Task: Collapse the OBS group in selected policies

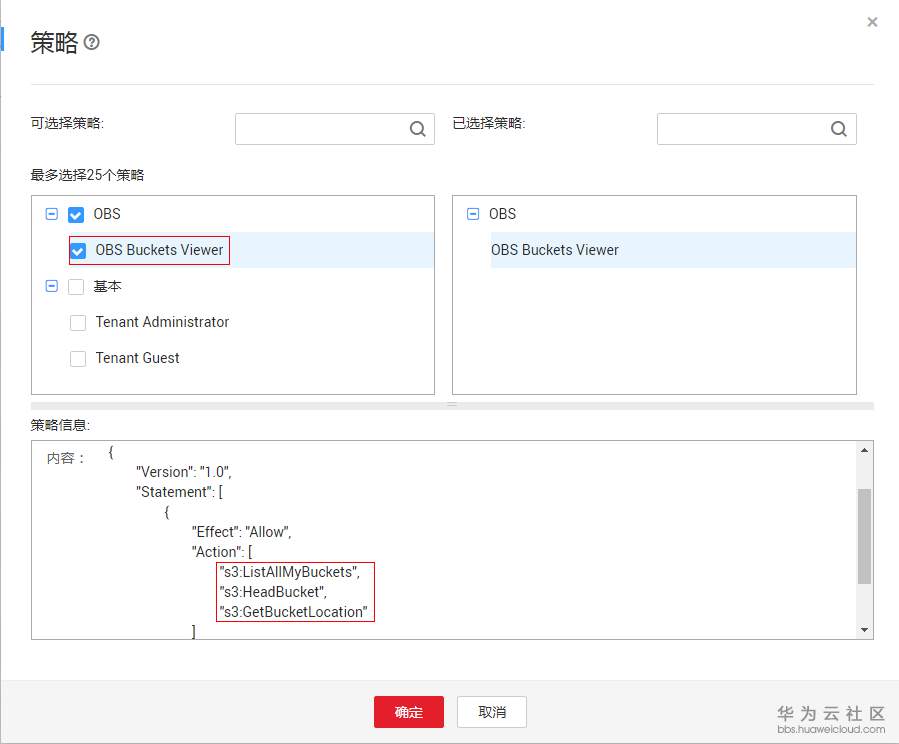Action: [473, 214]
